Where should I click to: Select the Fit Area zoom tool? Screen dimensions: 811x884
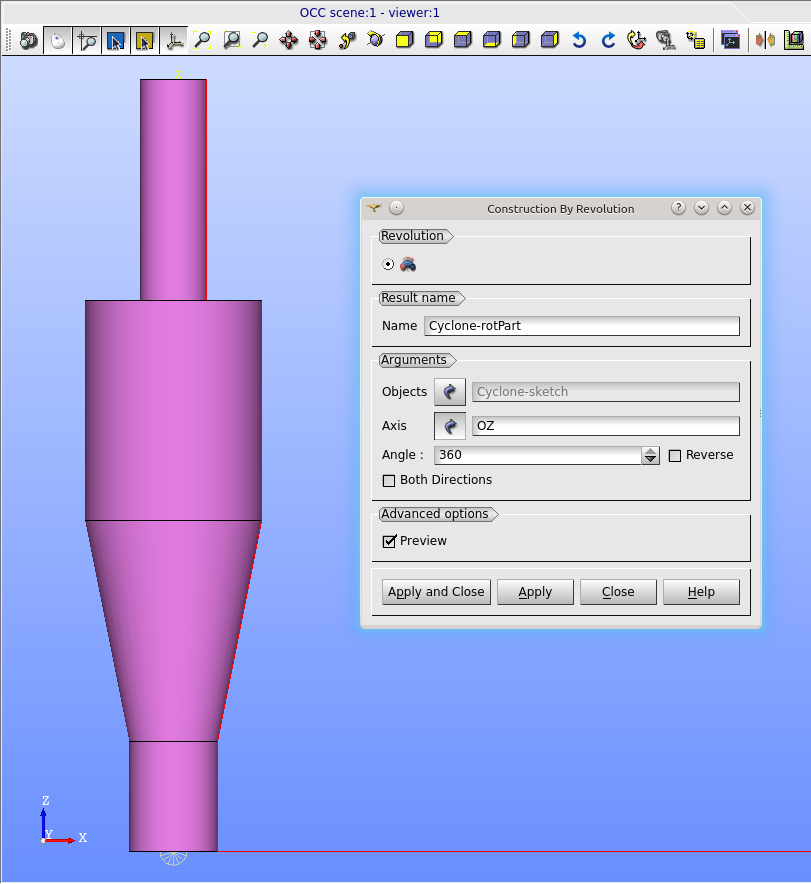tap(232, 40)
